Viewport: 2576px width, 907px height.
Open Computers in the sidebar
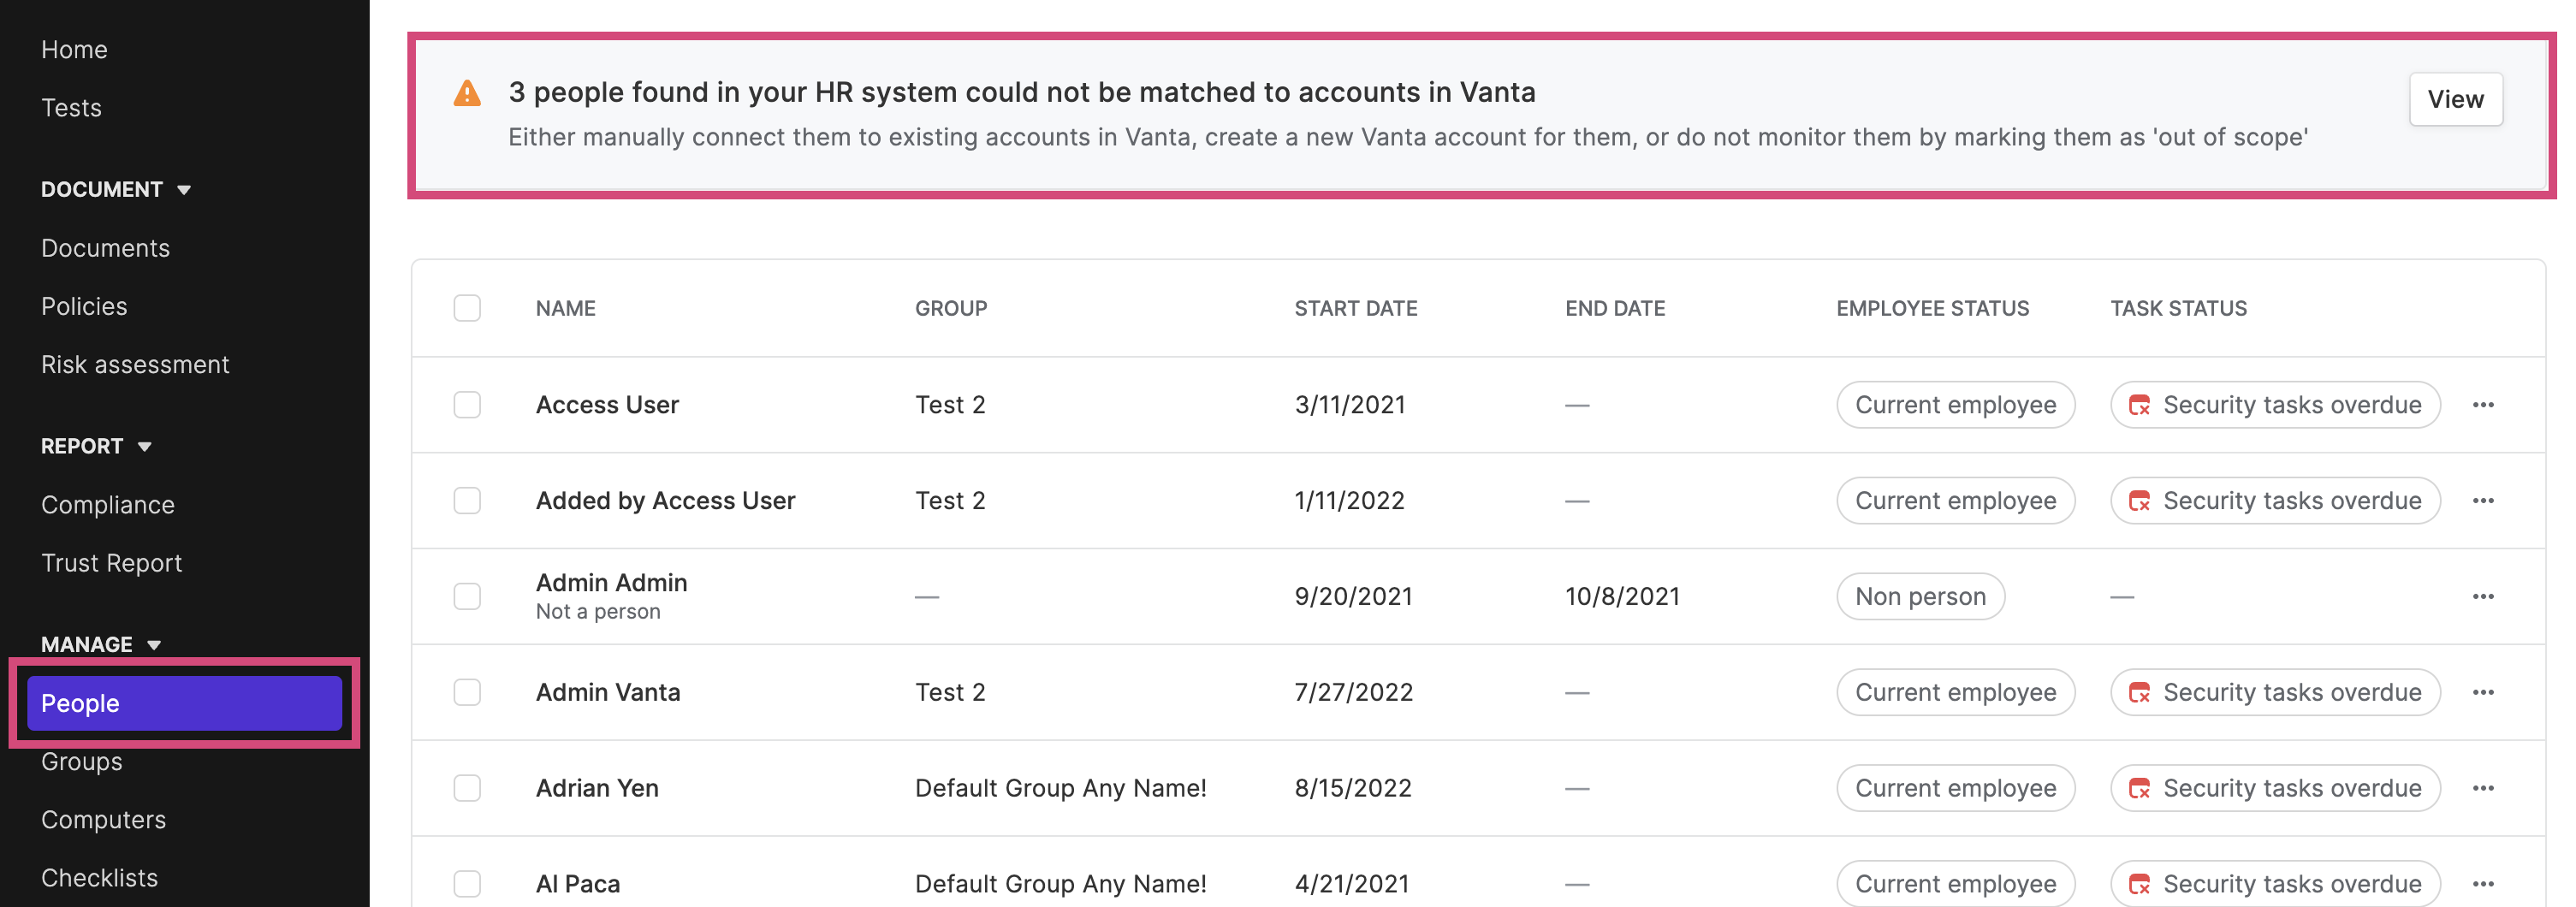pos(103,820)
